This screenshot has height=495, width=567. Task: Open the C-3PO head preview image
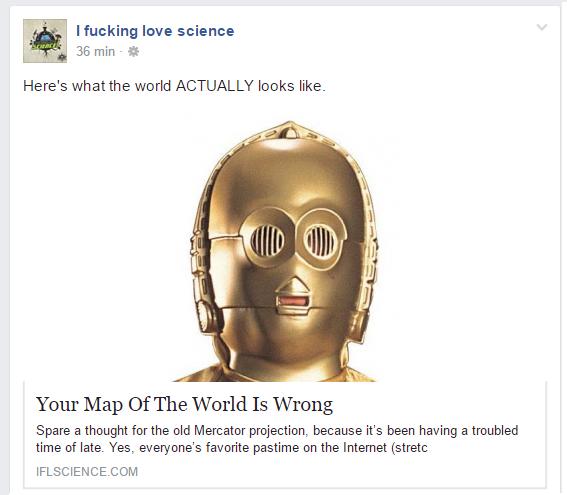pos(284,250)
